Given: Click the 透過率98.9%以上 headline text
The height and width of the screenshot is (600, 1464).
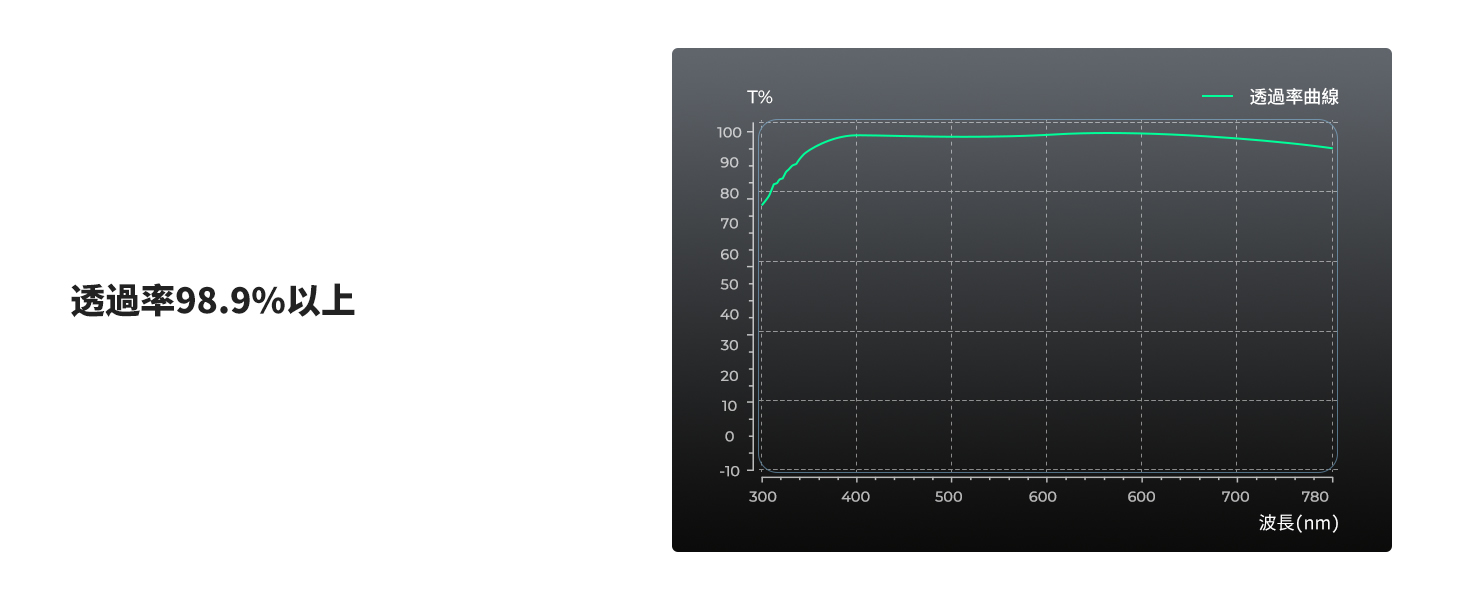Looking at the screenshot, I should coord(213,301).
